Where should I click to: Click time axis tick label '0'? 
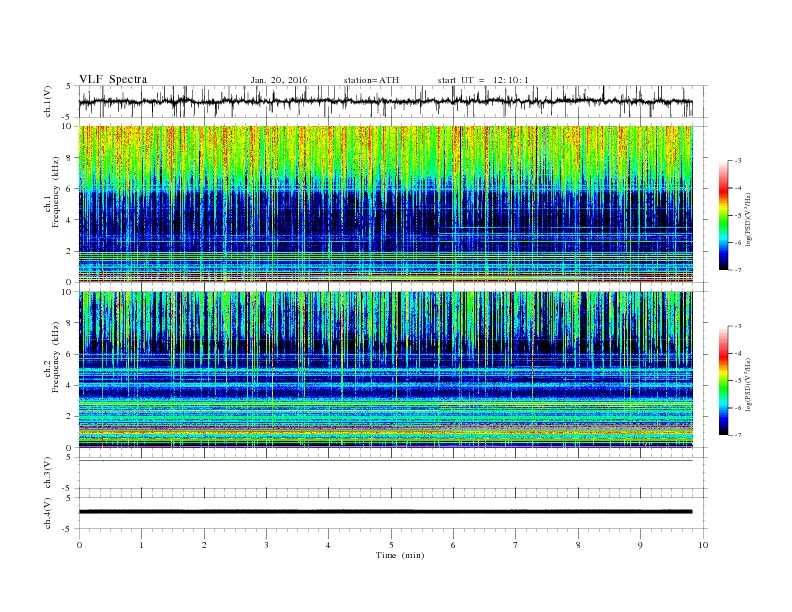(x=79, y=545)
